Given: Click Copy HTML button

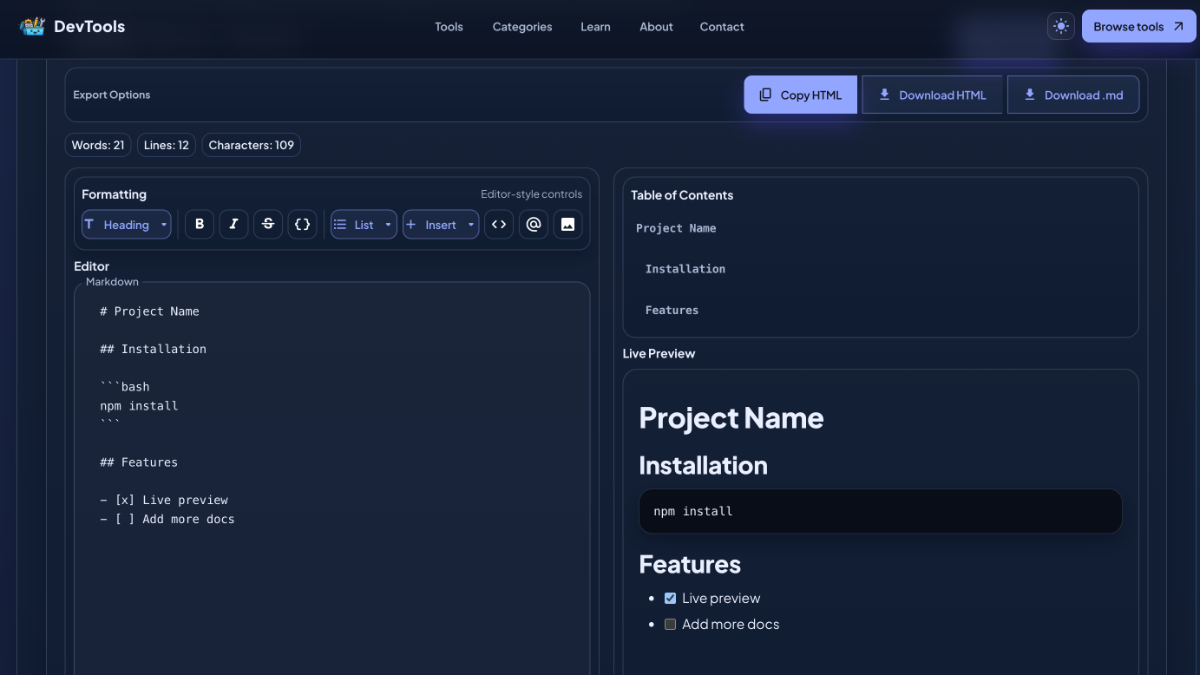Looking at the screenshot, I should (800, 95).
